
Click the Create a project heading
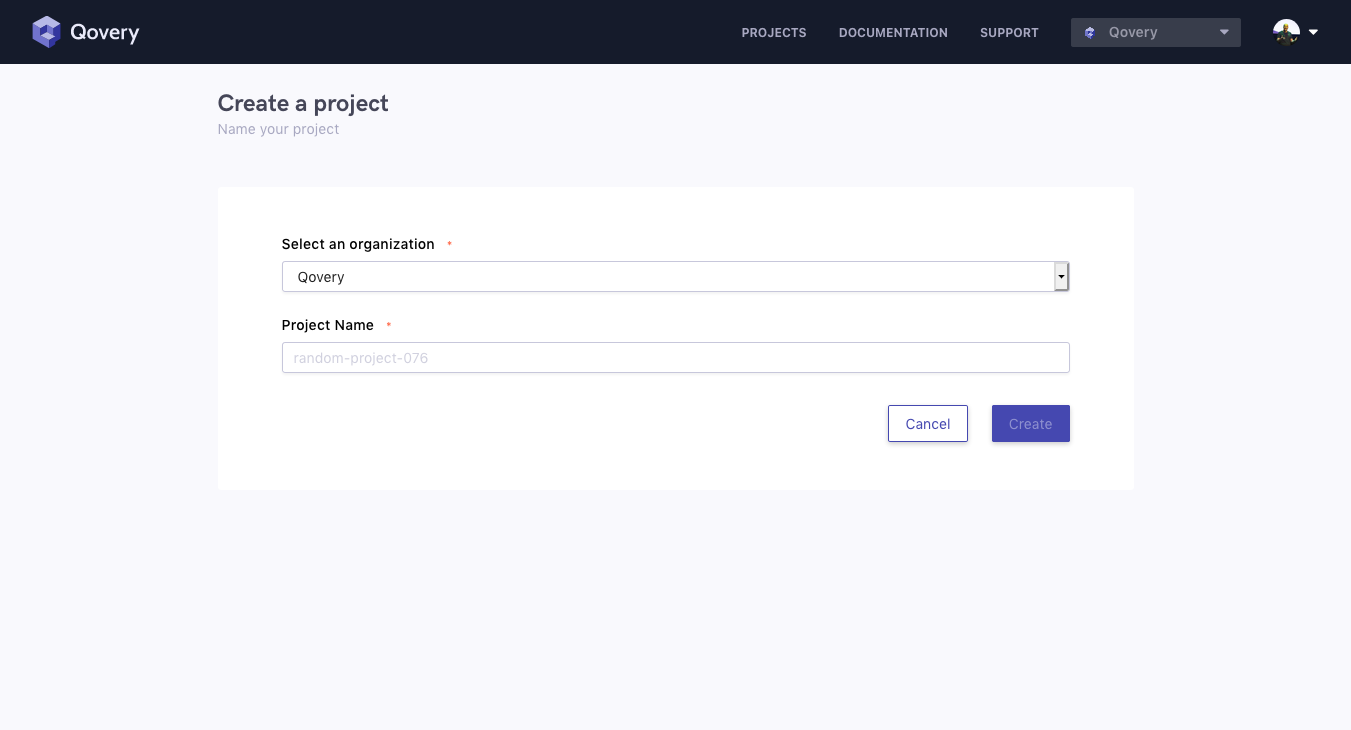point(303,103)
